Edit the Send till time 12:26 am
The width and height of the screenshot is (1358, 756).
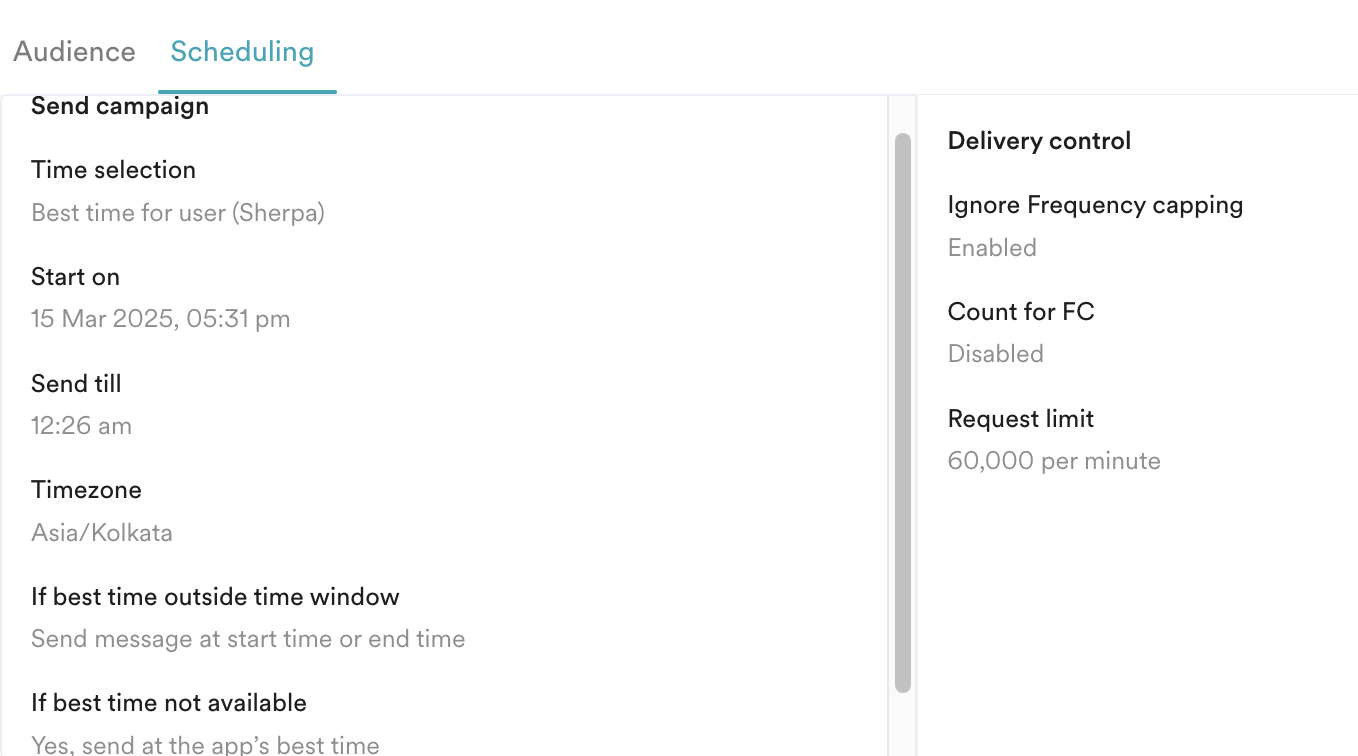point(81,425)
